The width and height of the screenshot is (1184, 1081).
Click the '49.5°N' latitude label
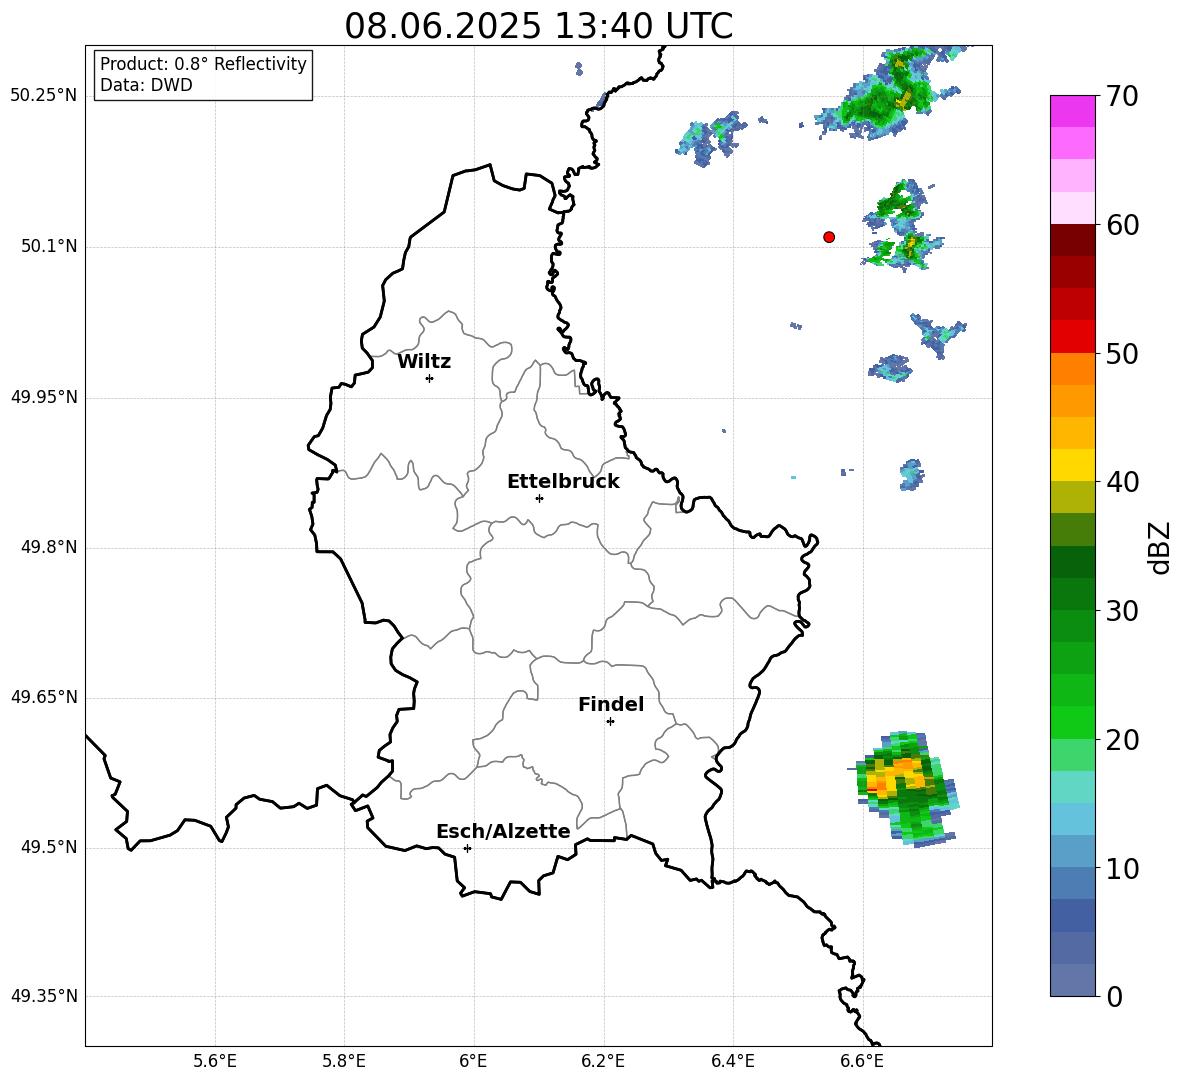(50, 848)
